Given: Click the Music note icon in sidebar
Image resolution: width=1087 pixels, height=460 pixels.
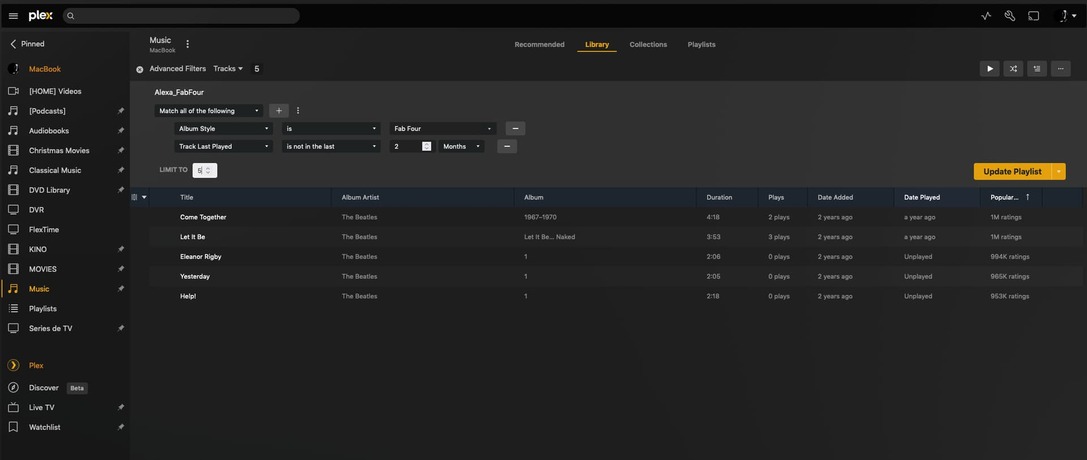Looking at the screenshot, I should [x=13, y=289].
